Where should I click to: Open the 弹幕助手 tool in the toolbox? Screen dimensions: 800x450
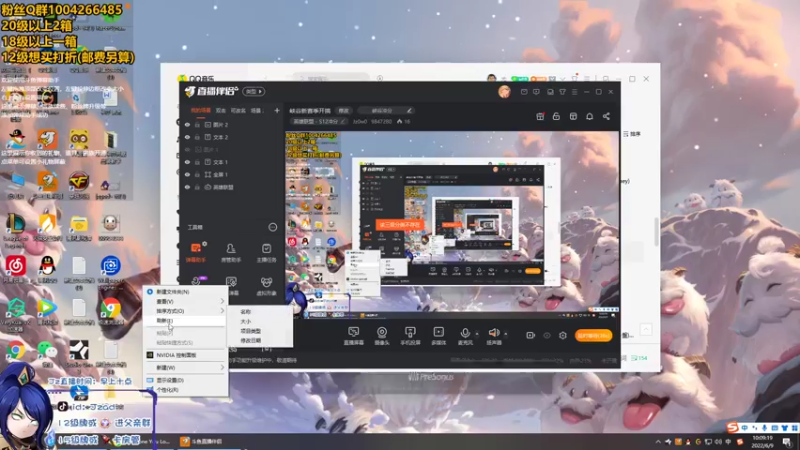click(x=195, y=253)
